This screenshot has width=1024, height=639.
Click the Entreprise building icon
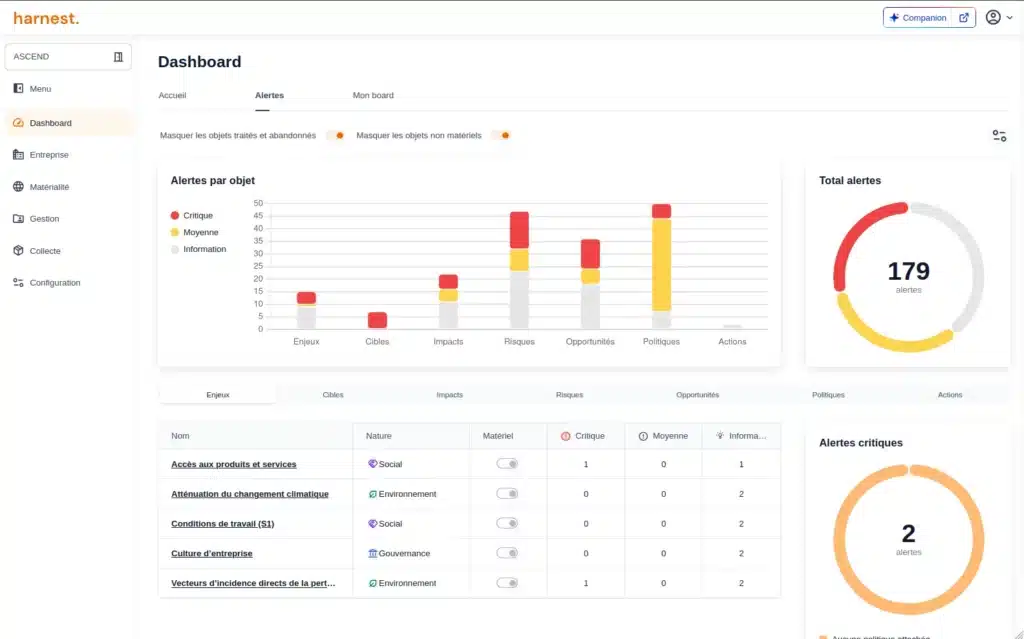tap(18, 155)
